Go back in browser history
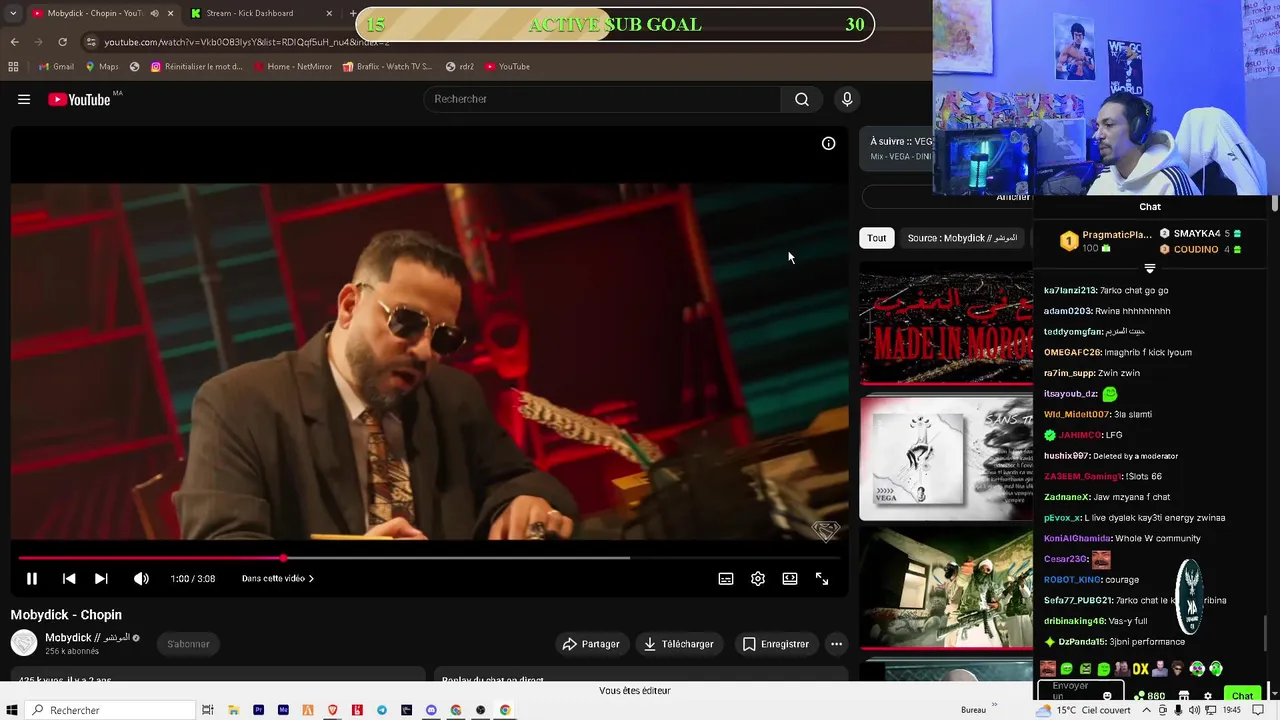Screen dimensions: 1280x720 pos(14,42)
